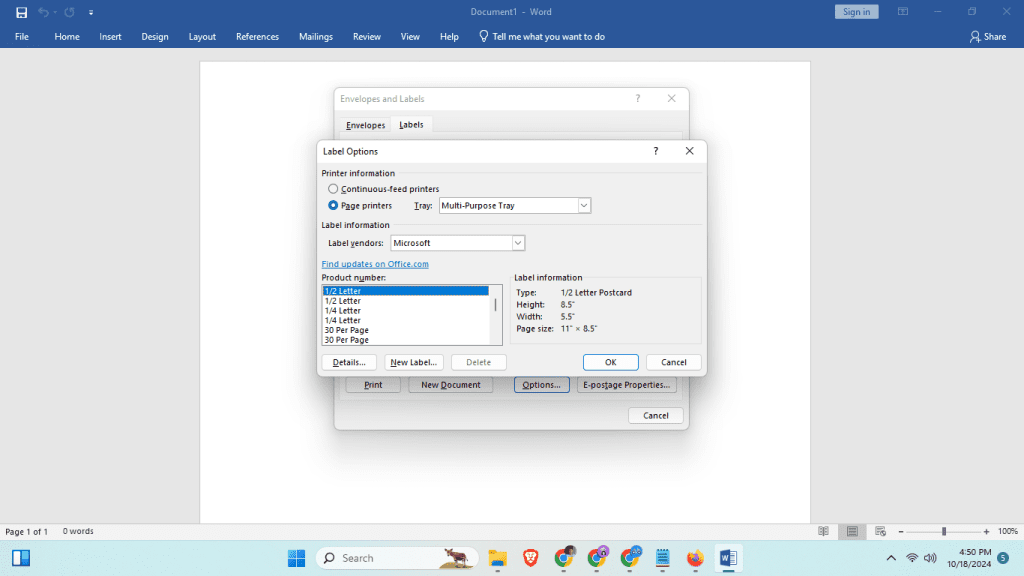This screenshot has width=1024, height=576.
Task: Click the 100% zoom level
Action: pos(1008,532)
